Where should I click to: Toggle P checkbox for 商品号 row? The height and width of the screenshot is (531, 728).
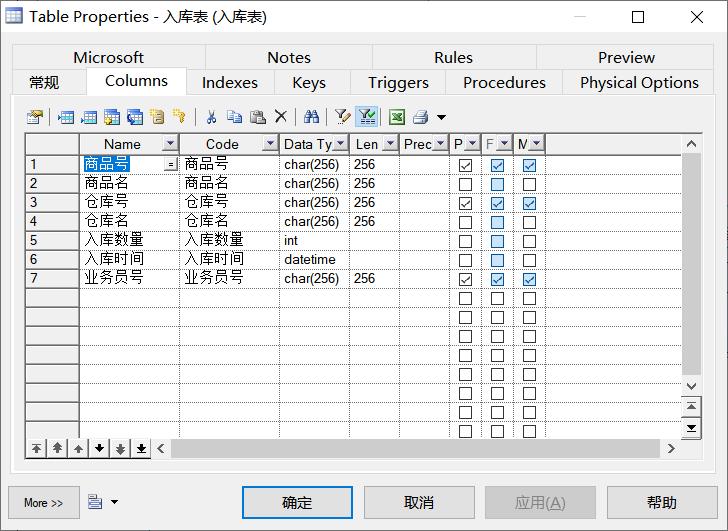(x=465, y=165)
